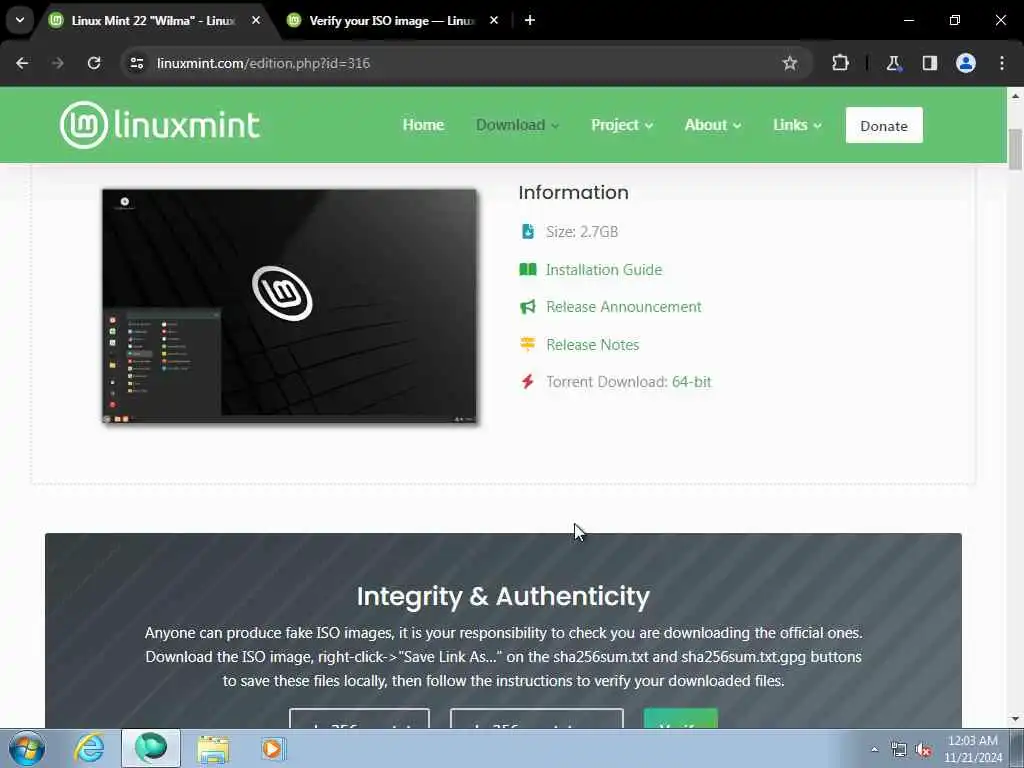
Task: Reload the Linux Mint page
Action: click(x=94, y=63)
